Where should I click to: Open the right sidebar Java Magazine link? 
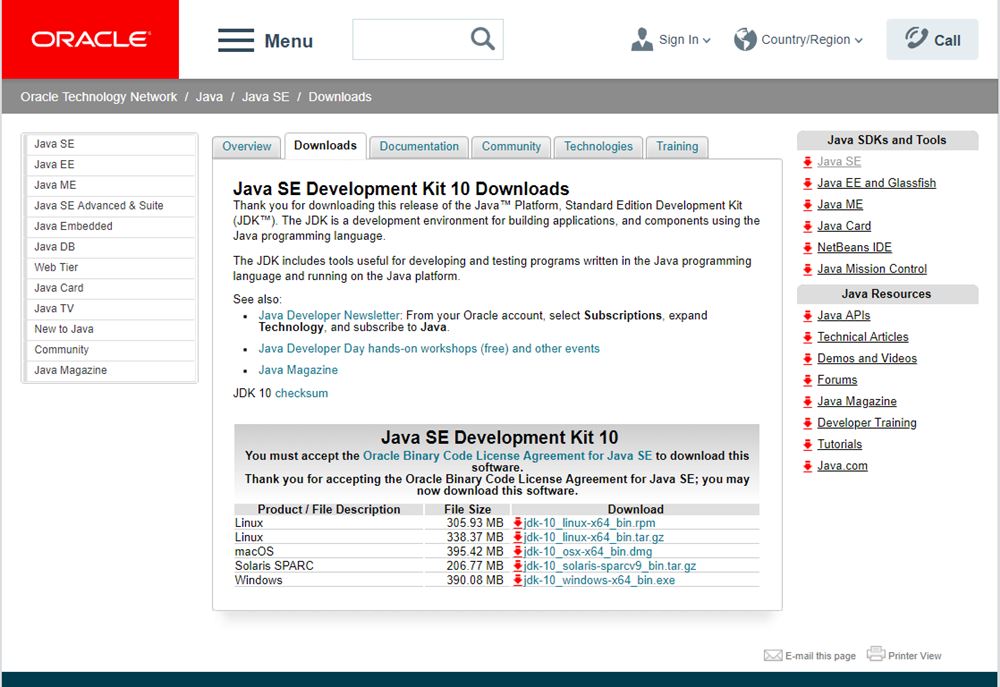point(857,402)
